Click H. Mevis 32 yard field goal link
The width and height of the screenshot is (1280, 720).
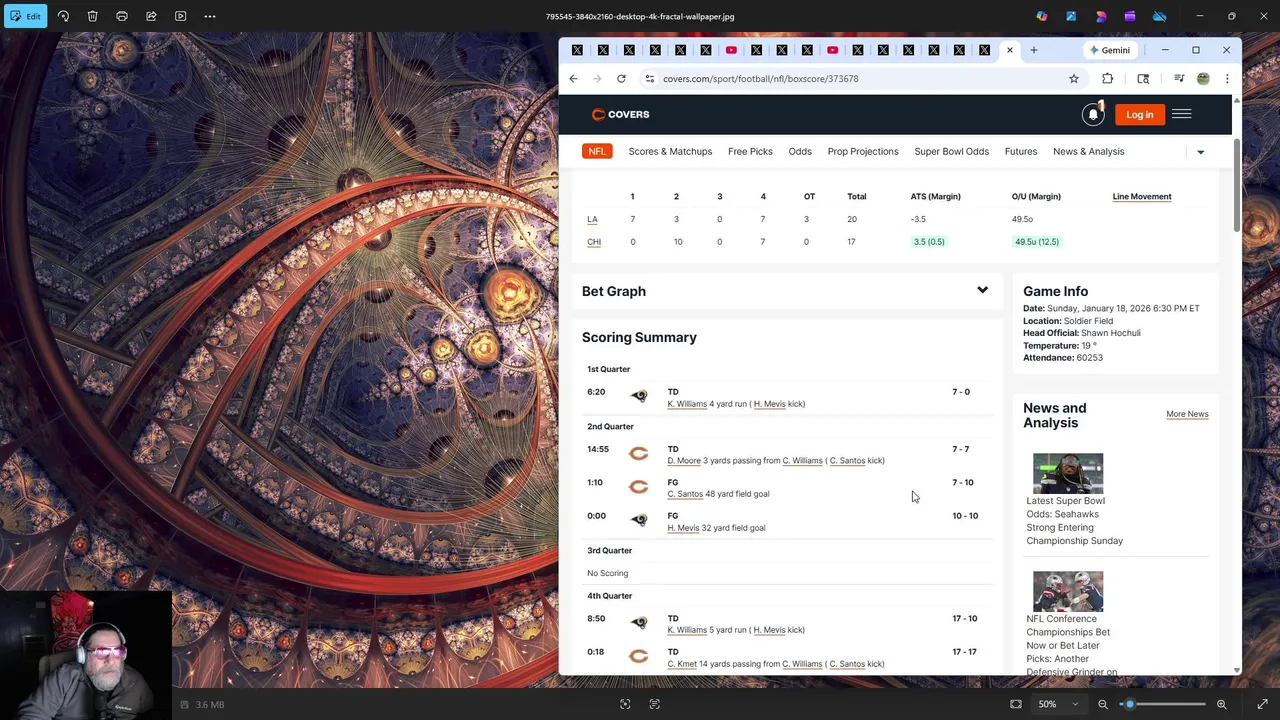[683, 528]
